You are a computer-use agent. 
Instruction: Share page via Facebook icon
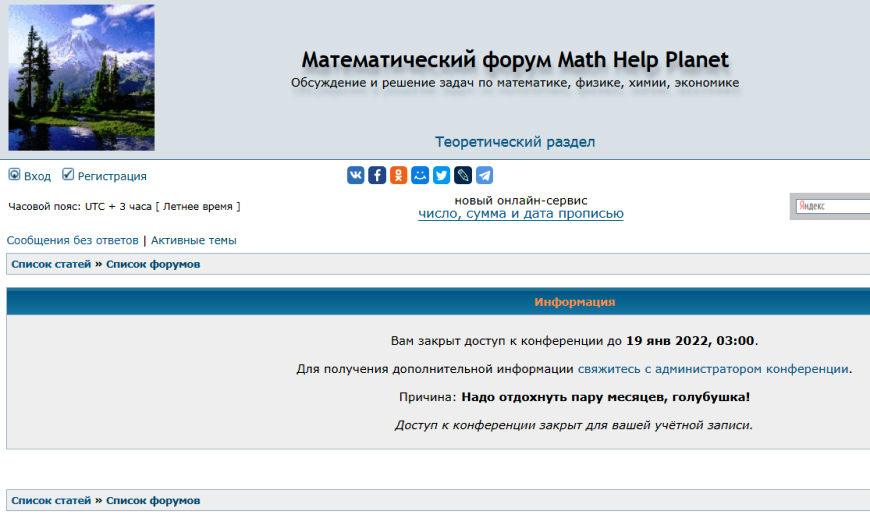pyautogui.click(x=377, y=175)
